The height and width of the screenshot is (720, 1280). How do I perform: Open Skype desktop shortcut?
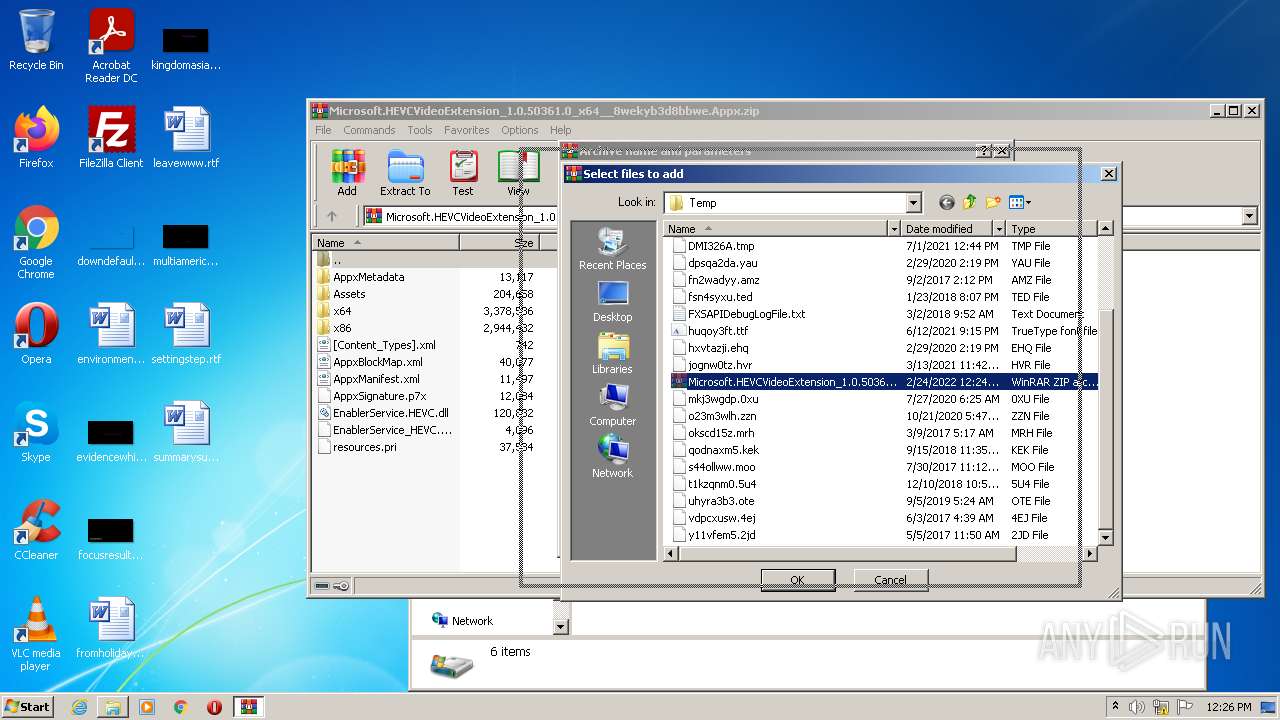(x=36, y=432)
